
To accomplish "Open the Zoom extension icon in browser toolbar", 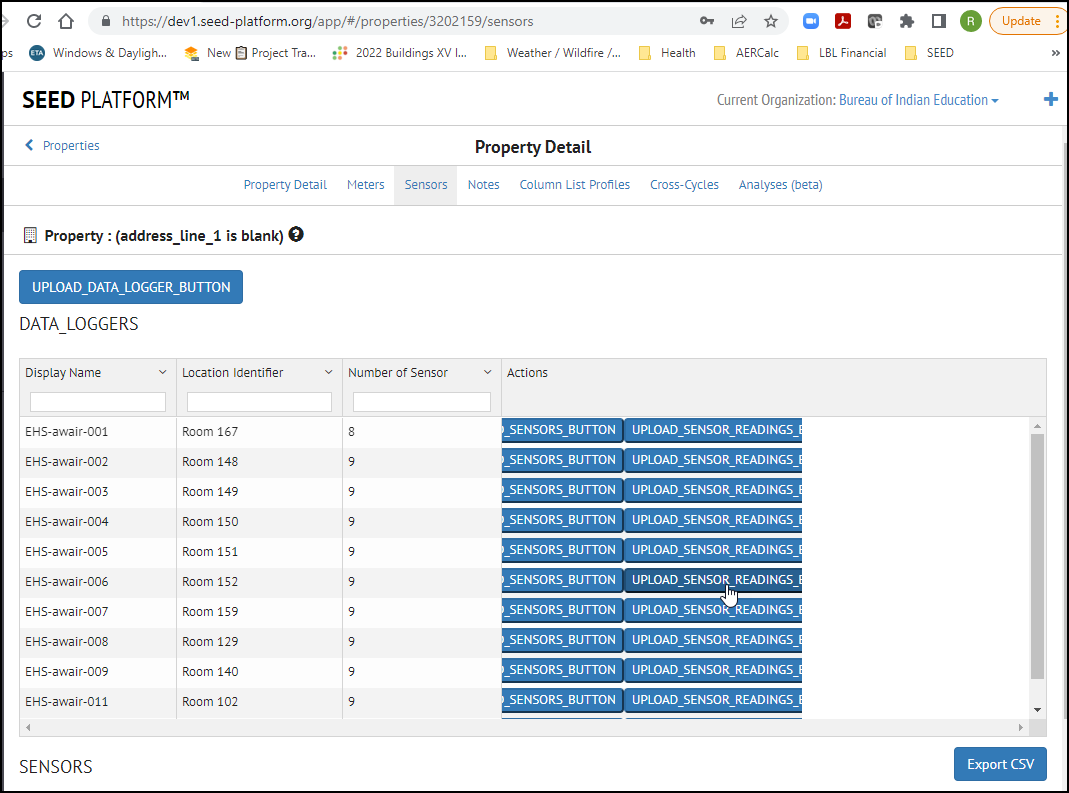I will coord(810,20).
